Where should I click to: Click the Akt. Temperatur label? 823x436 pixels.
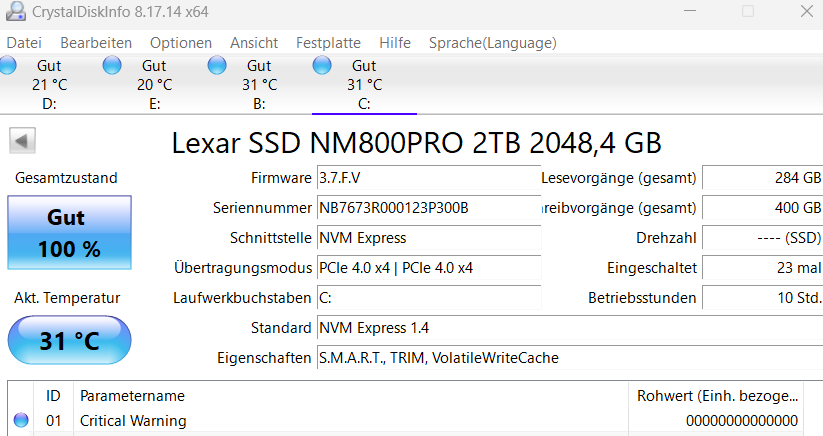pyautogui.click(x=67, y=297)
